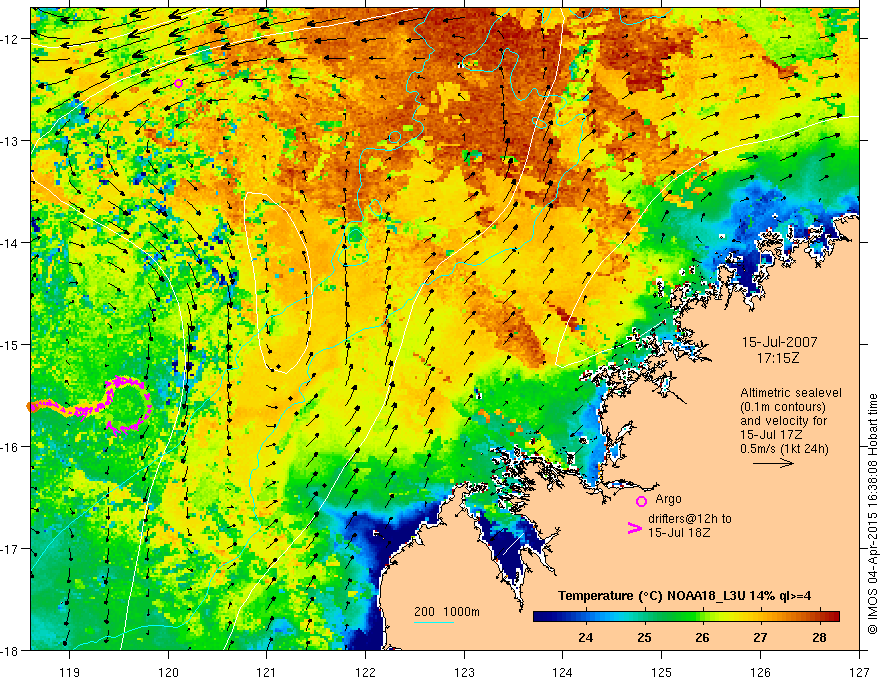This screenshot has height=680, width=880.
Task: Click the latitude label -14
Action: coord(10,243)
